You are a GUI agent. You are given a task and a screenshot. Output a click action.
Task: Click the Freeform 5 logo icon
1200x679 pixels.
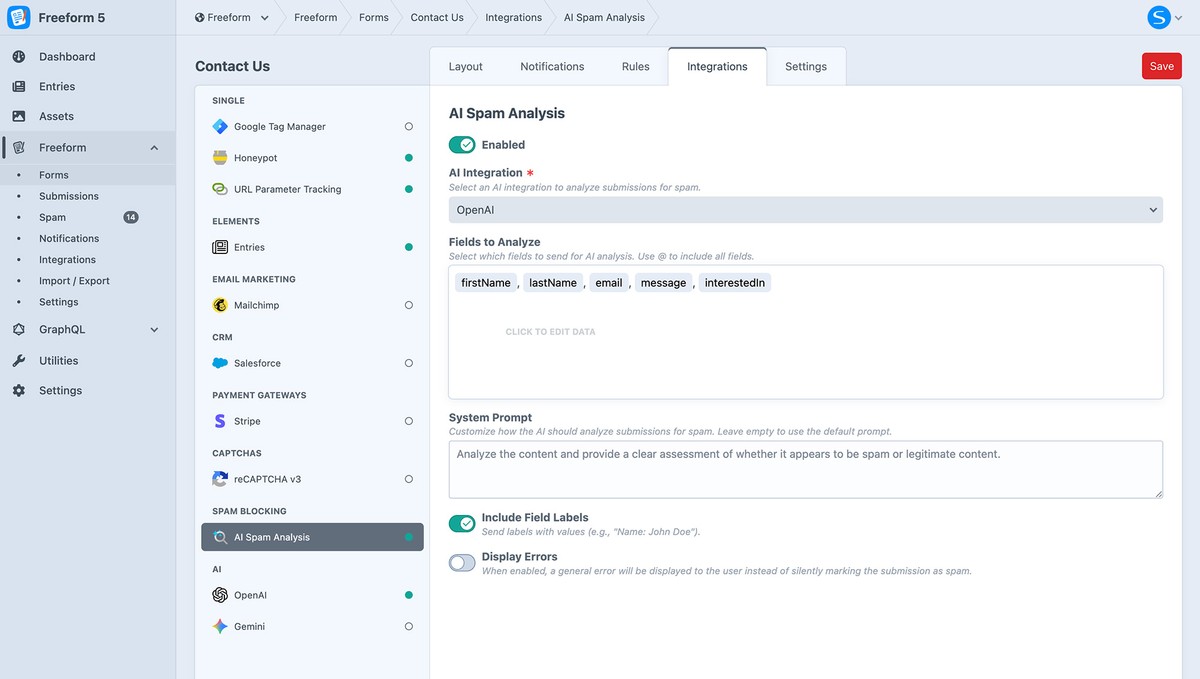pos(18,17)
